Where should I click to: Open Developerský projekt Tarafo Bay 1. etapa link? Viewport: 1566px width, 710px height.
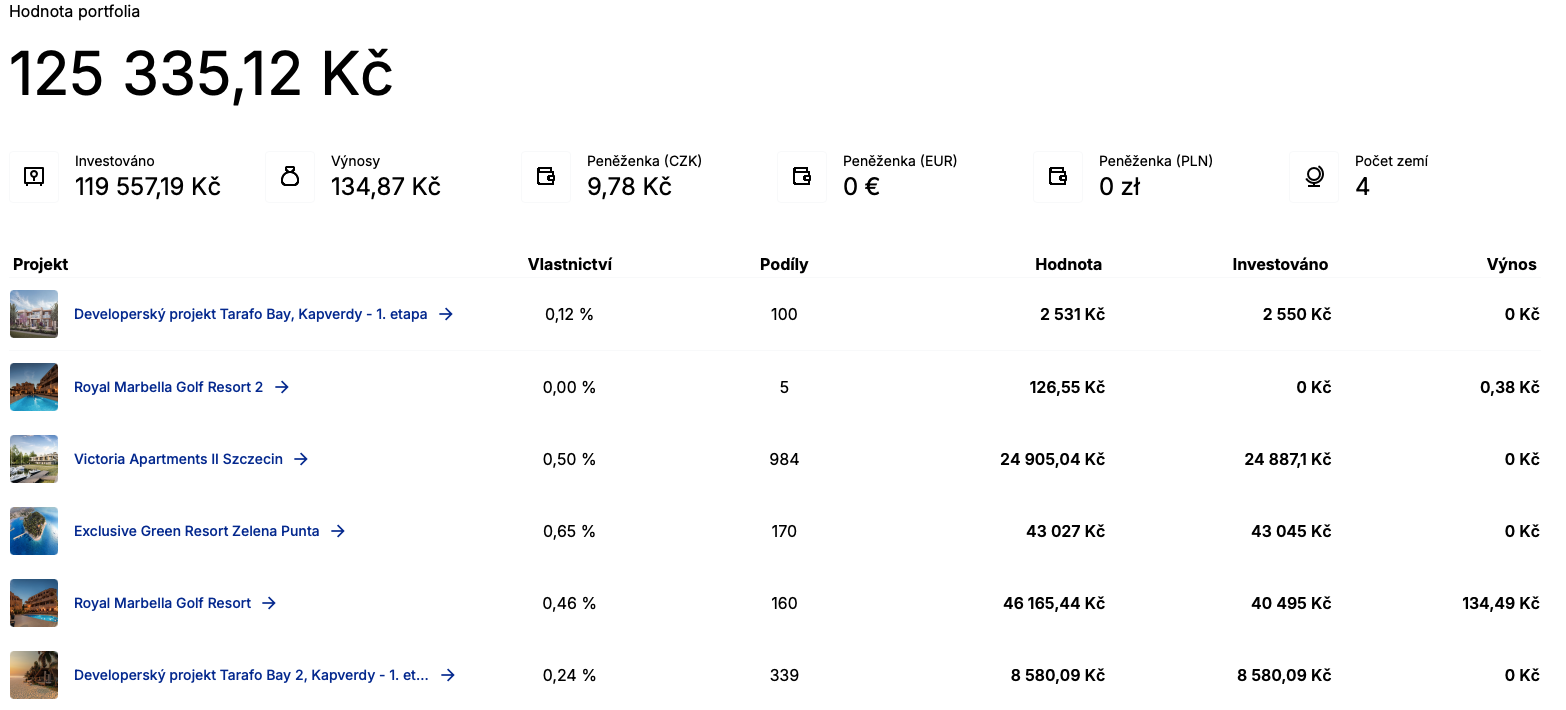(250, 314)
